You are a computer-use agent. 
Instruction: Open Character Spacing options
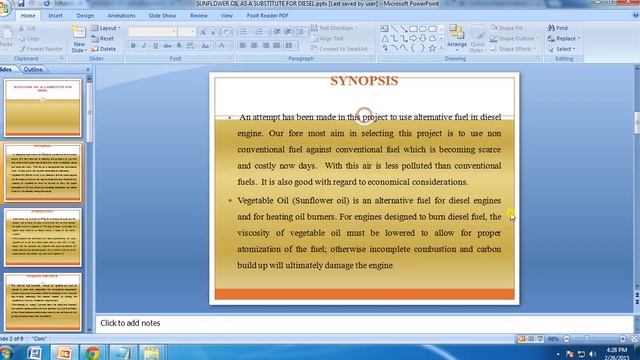pyautogui.click(x=191, y=46)
